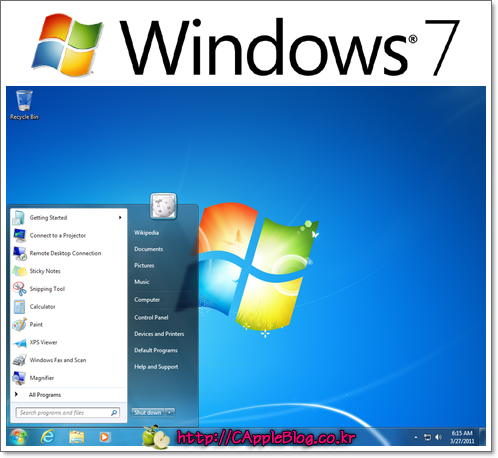Select the Calculator text entry
498x458 pixels.
(42, 307)
